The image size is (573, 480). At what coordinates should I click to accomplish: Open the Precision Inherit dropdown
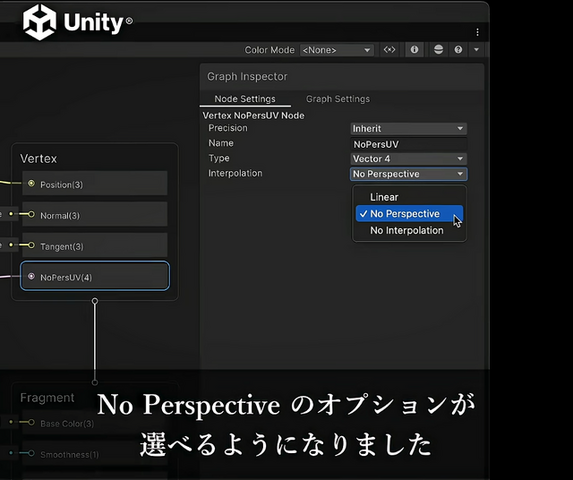pyautogui.click(x=409, y=129)
